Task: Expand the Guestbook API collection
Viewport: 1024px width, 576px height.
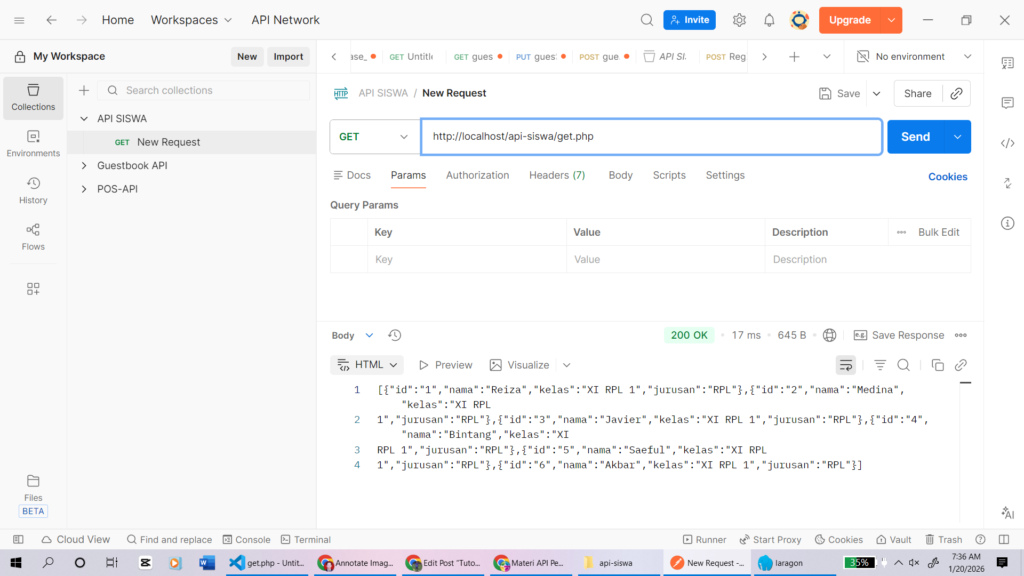Action: (x=84, y=165)
